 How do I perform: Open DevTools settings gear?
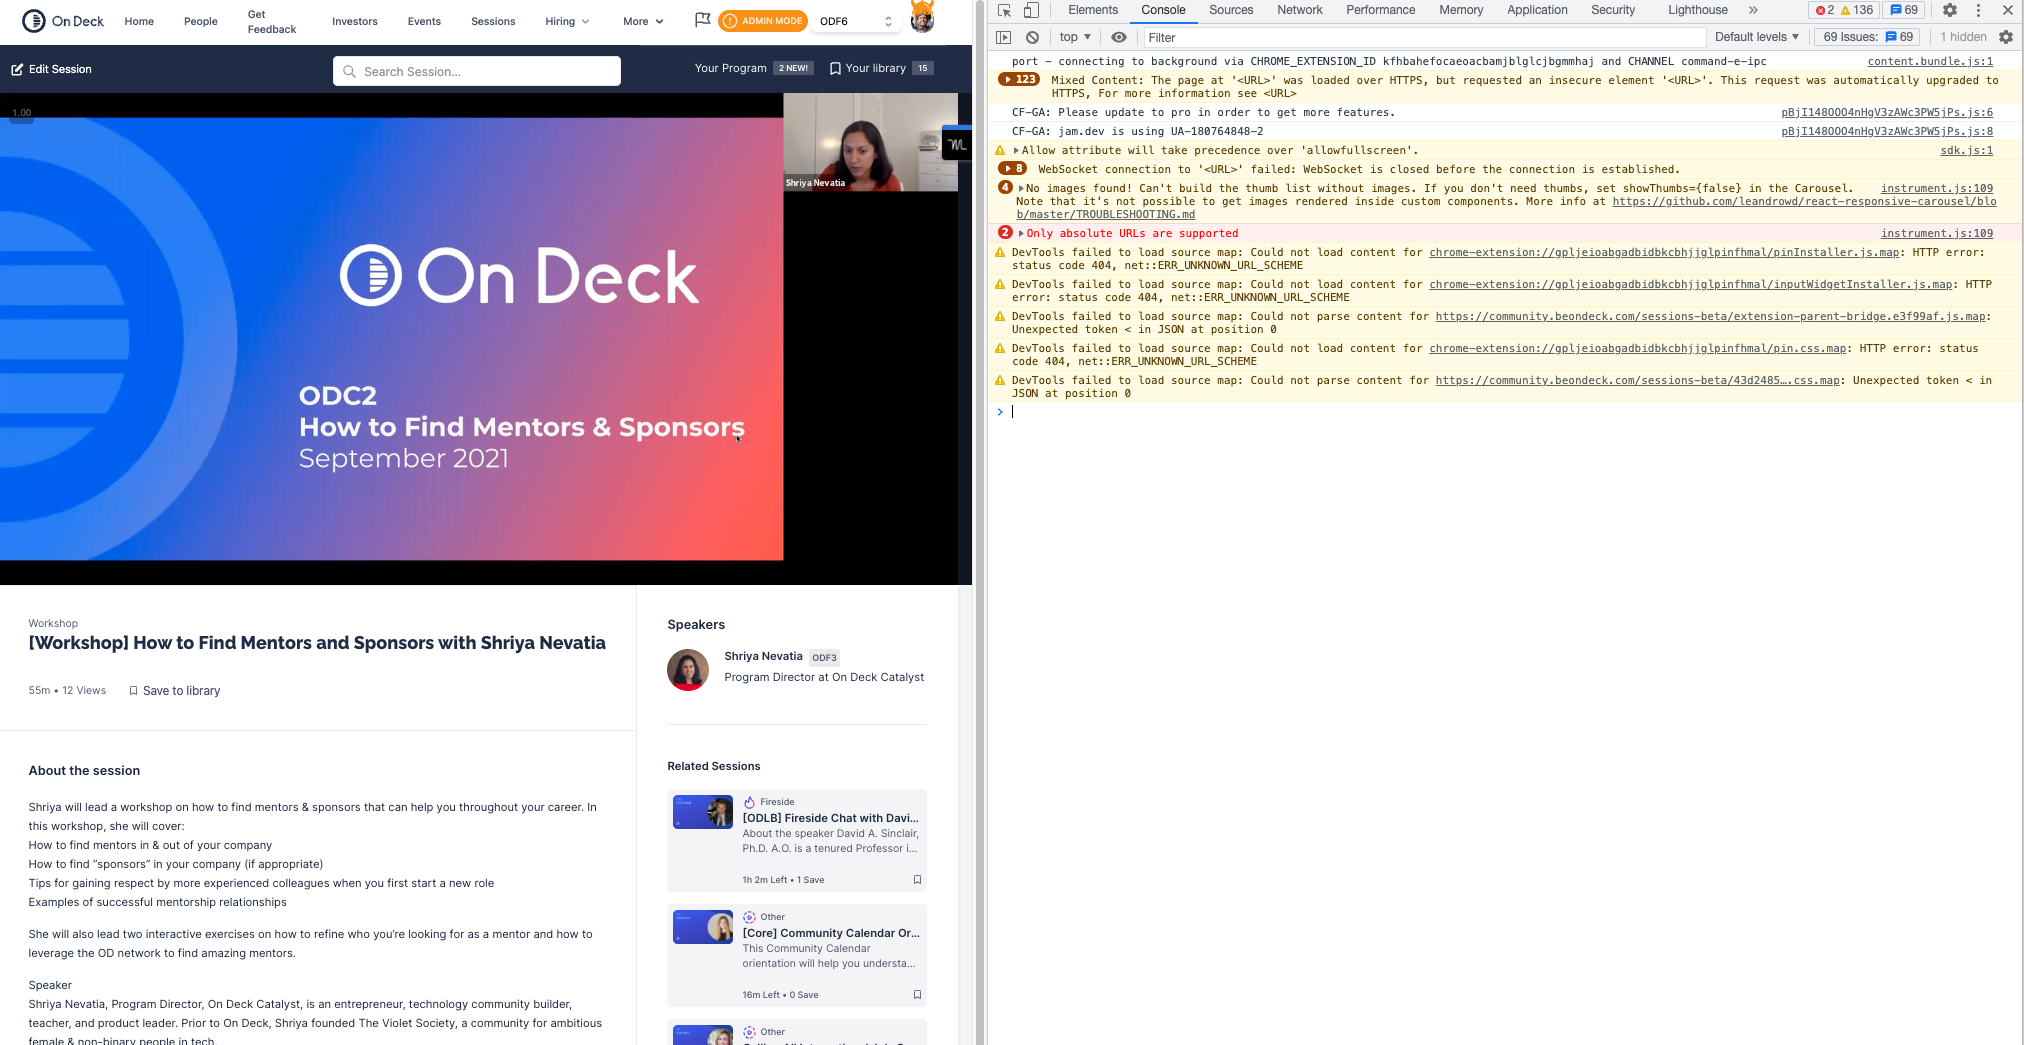pyautogui.click(x=1949, y=10)
